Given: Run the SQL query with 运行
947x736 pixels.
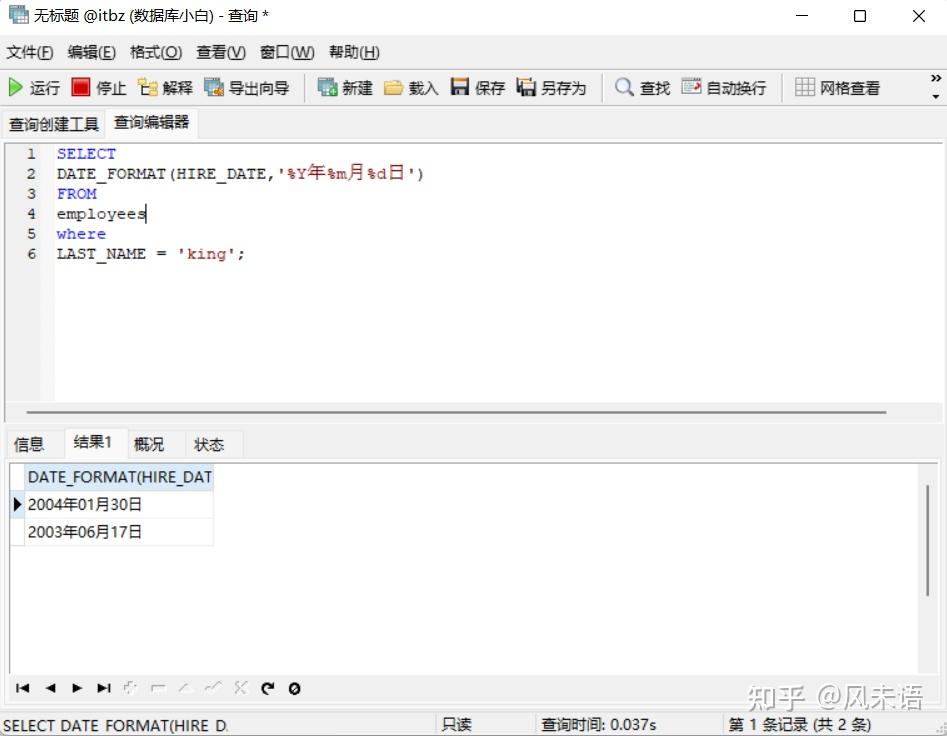Looking at the screenshot, I should click(34, 87).
